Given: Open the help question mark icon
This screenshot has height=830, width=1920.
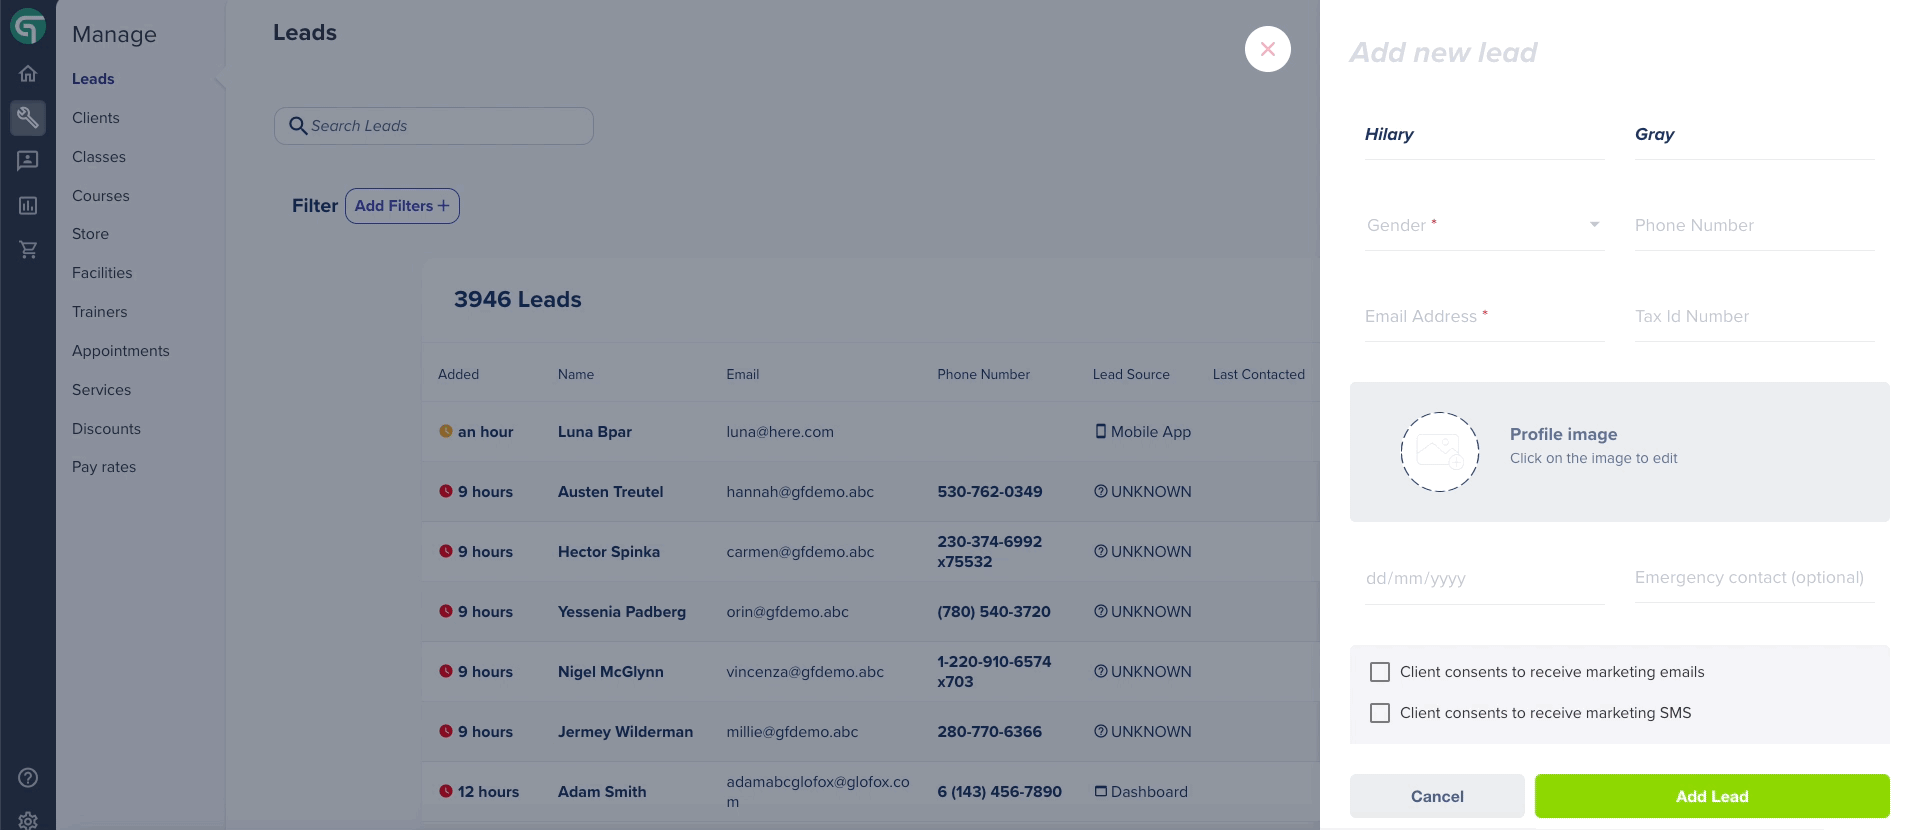Looking at the screenshot, I should tap(28, 778).
